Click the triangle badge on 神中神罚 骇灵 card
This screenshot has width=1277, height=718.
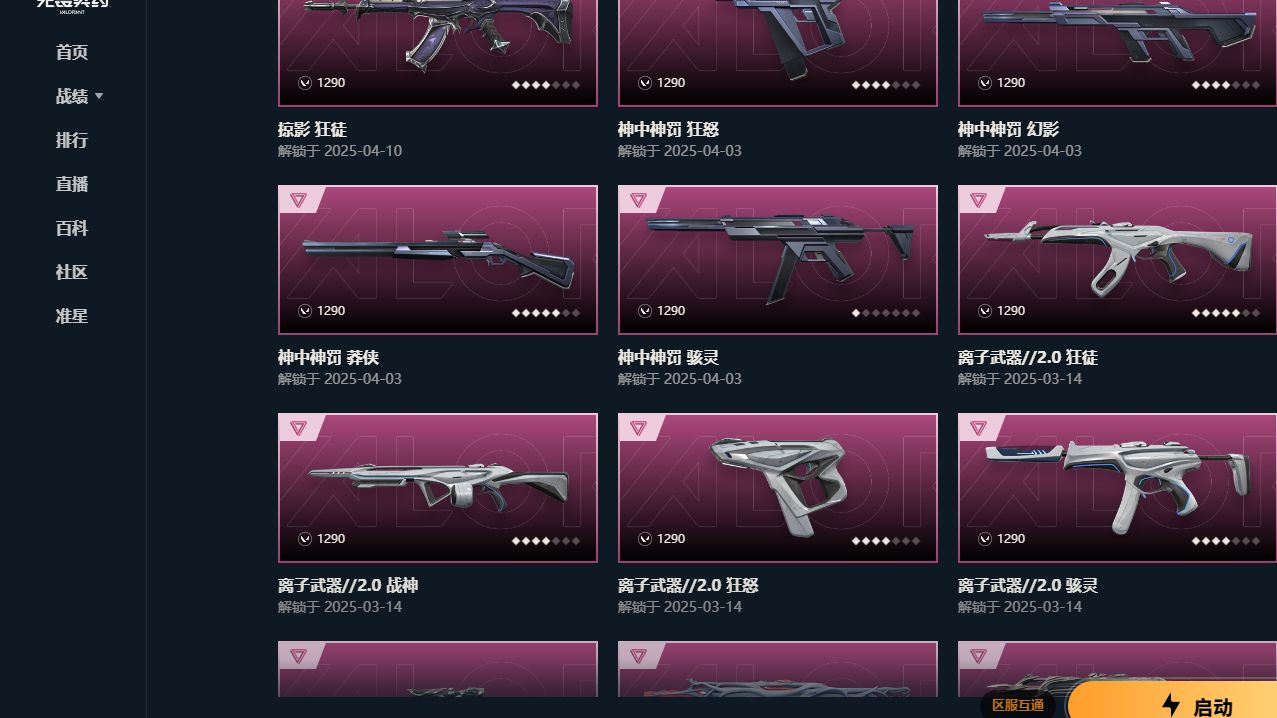pos(638,200)
